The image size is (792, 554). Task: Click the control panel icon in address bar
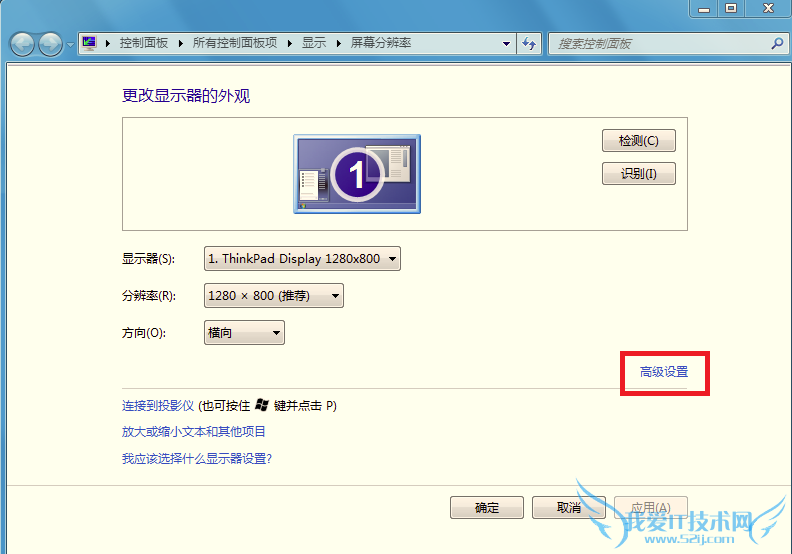point(89,43)
